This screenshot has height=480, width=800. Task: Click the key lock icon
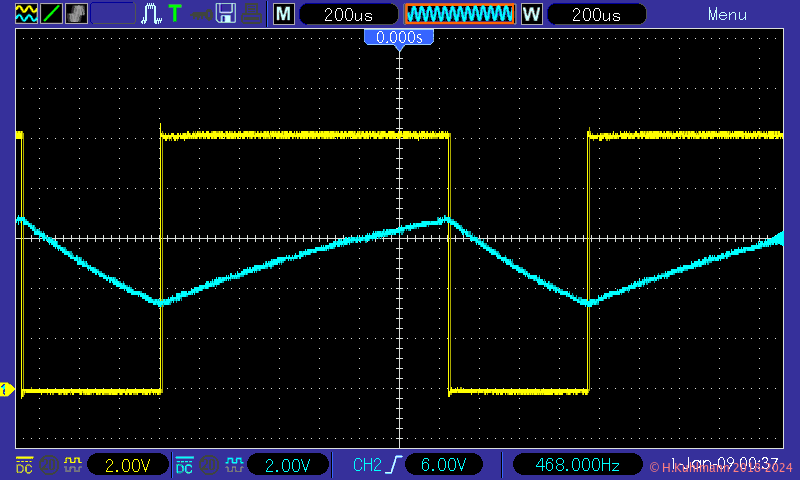pos(201,14)
